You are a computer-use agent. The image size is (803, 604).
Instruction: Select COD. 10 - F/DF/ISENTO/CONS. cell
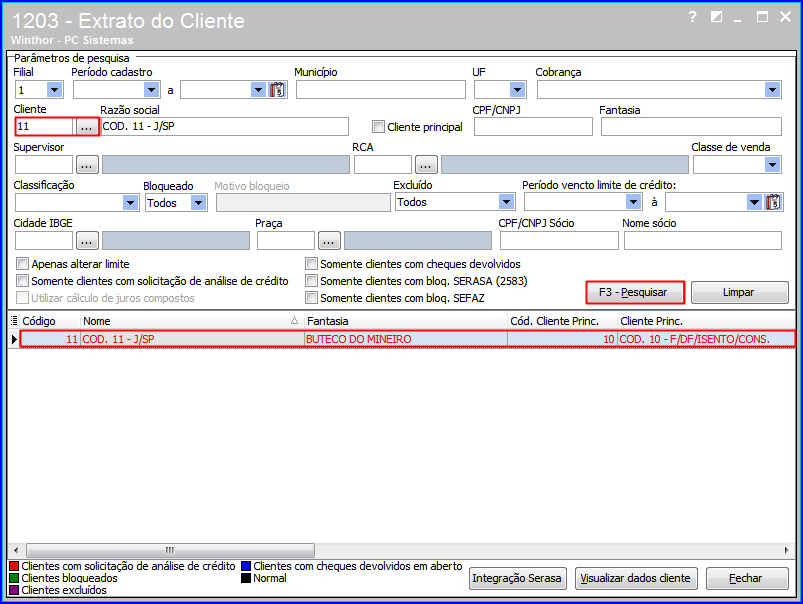pyautogui.click(x=706, y=339)
